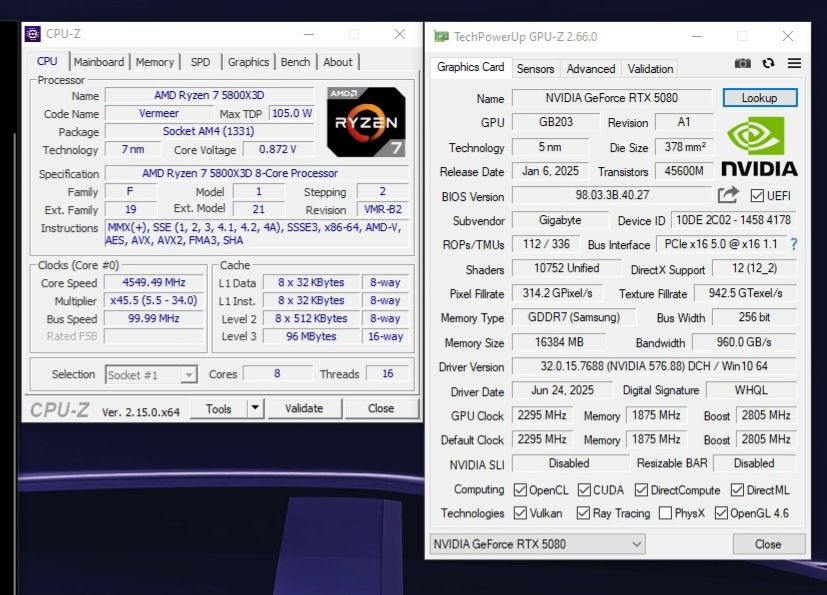Click CPU-Z Close button
Image resolution: width=827 pixels, height=595 pixels.
[x=381, y=409]
